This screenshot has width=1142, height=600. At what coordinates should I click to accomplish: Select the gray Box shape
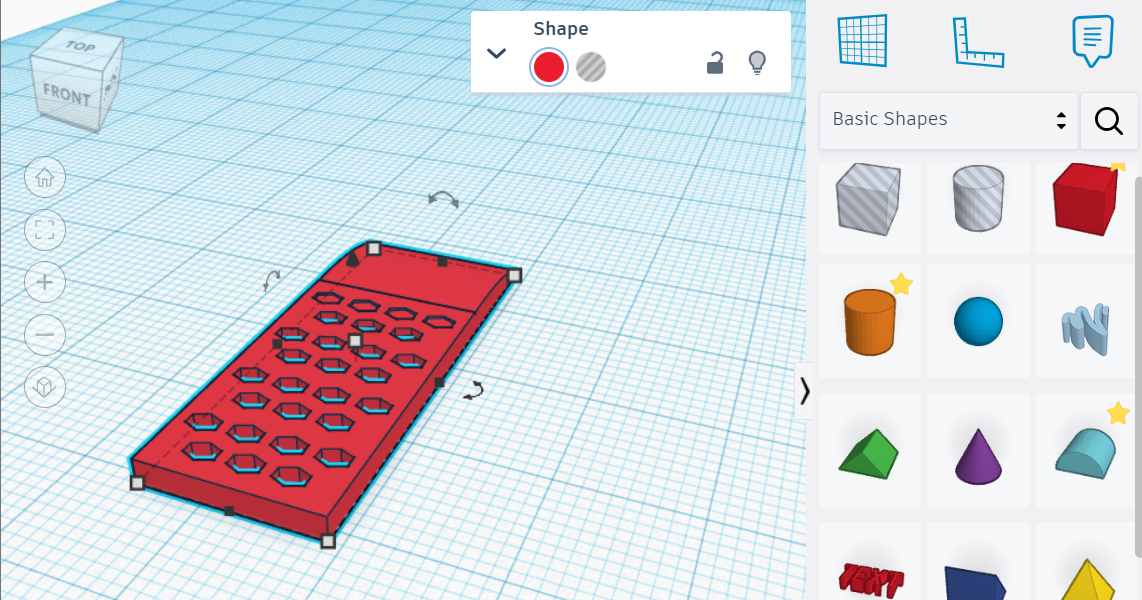click(868, 199)
